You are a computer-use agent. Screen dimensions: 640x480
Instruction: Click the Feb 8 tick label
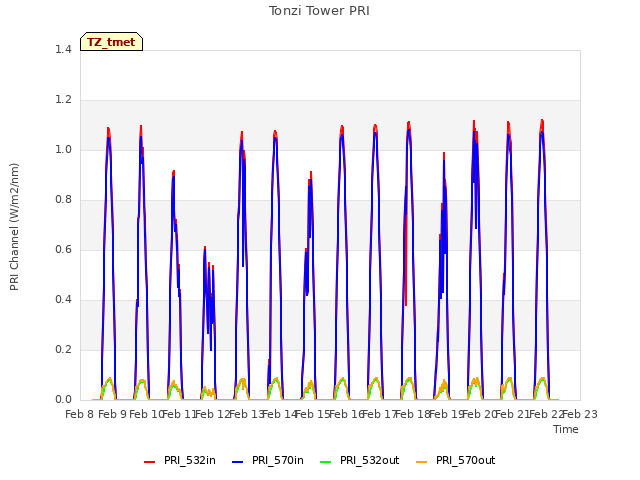[80, 415]
